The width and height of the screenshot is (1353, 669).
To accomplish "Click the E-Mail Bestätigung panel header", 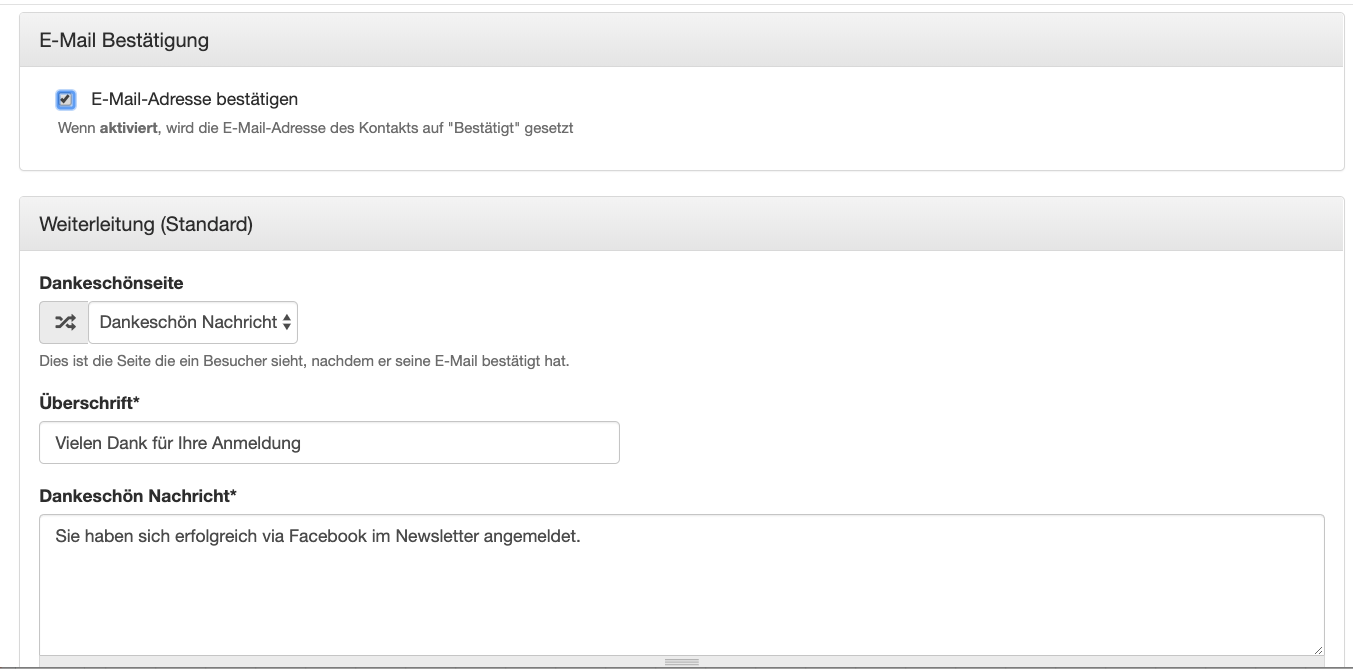I will (681, 41).
